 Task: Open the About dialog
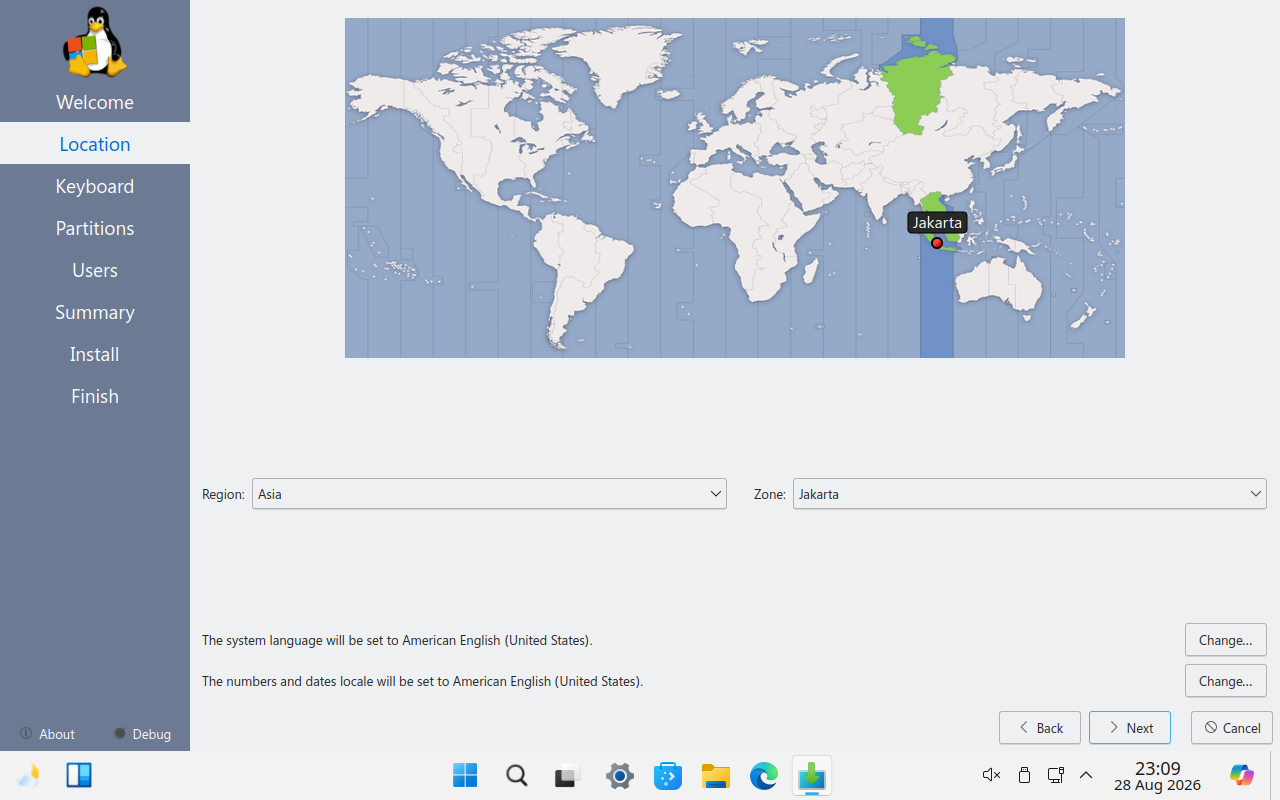(x=47, y=734)
